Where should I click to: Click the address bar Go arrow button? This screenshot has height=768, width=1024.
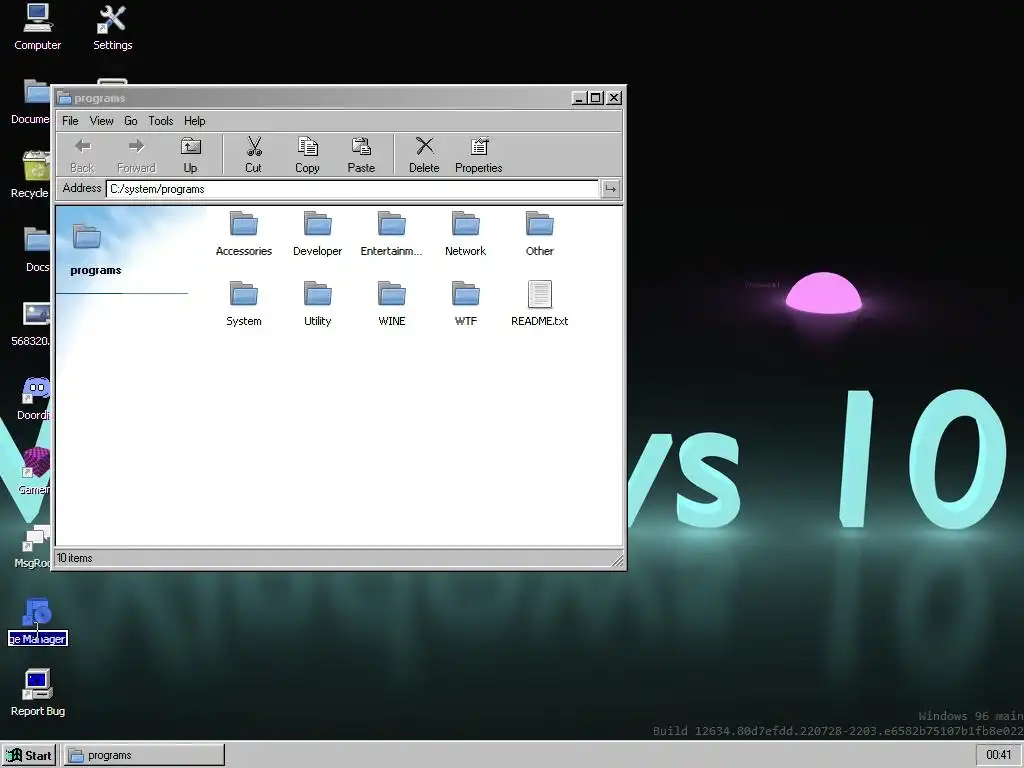tap(611, 189)
